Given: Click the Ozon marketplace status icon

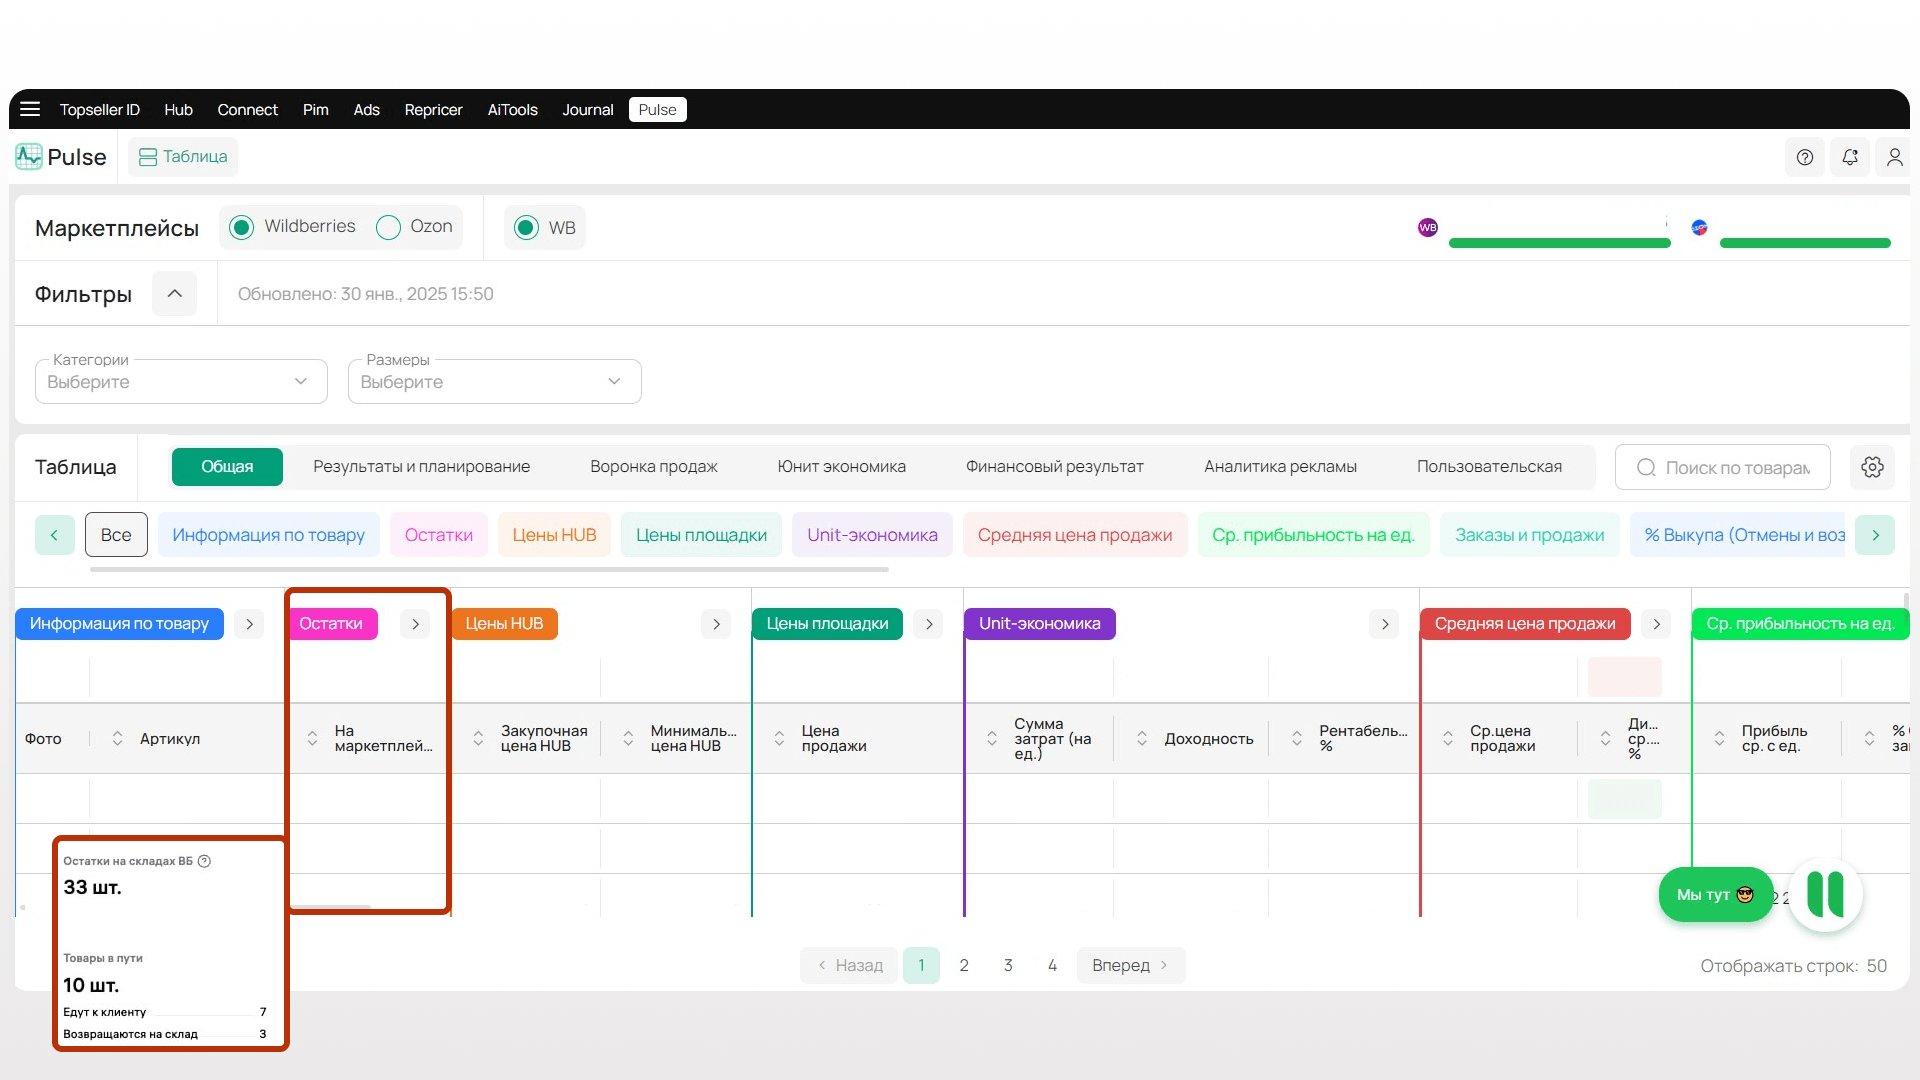Looking at the screenshot, I should [x=1699, y=227].
